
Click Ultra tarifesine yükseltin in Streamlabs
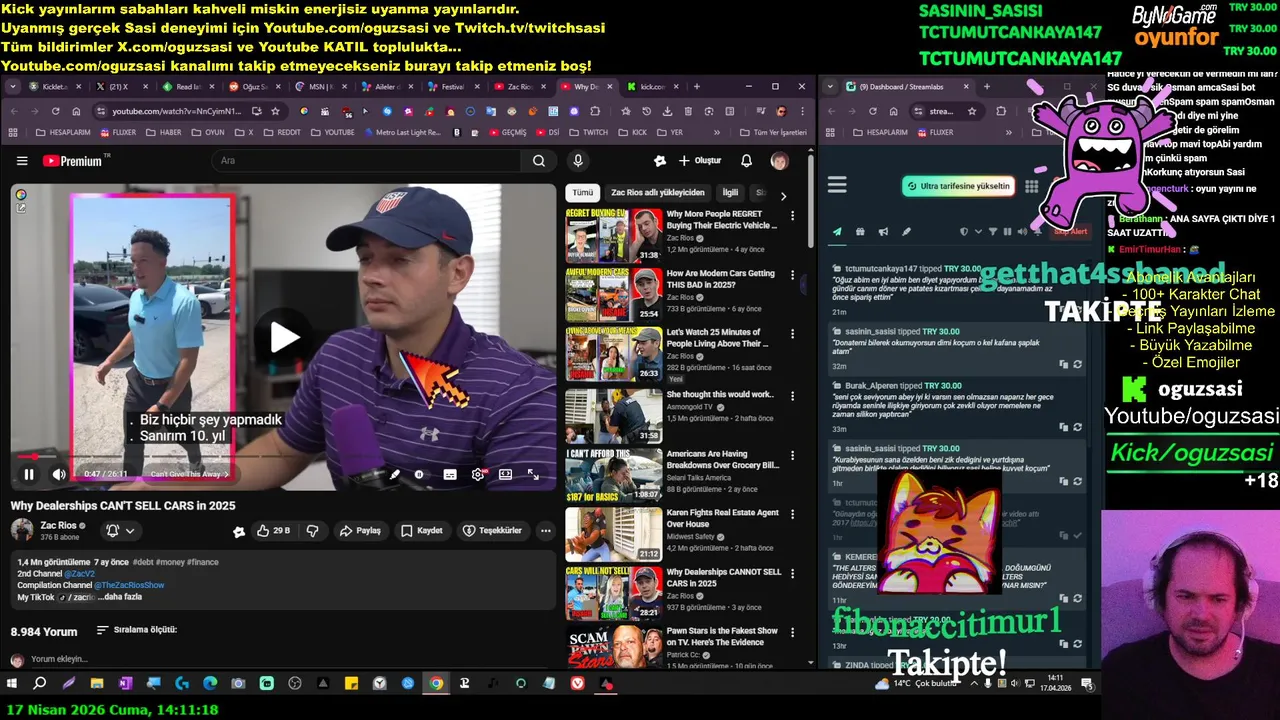[958, 186]
